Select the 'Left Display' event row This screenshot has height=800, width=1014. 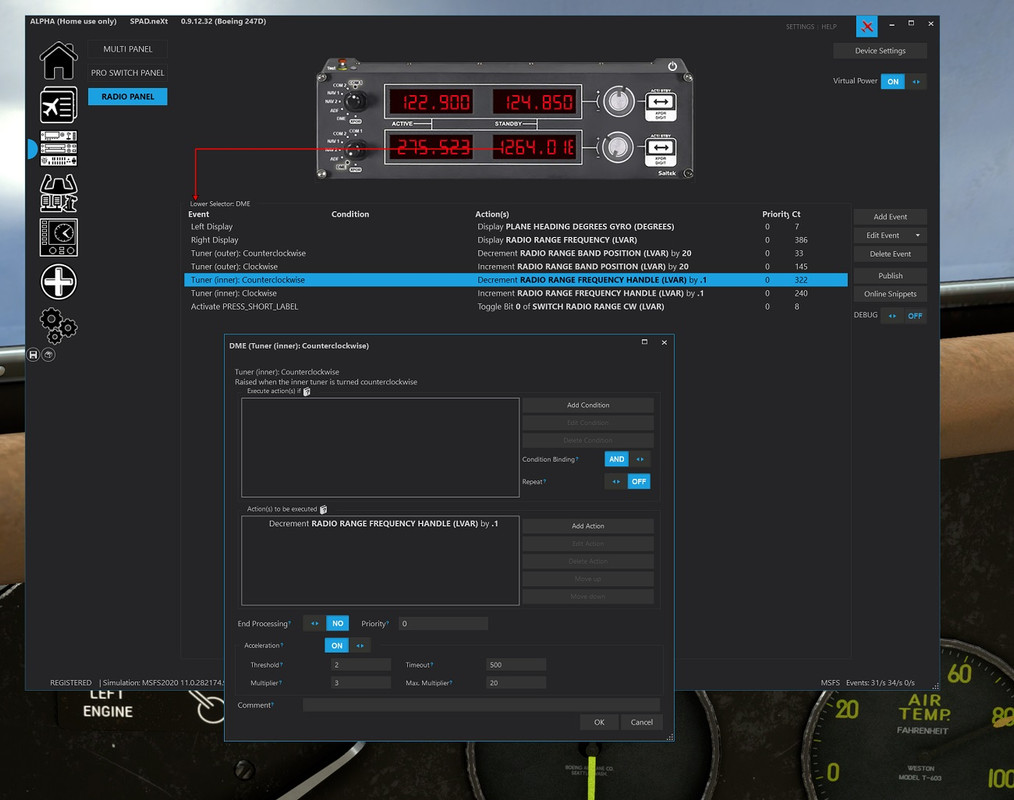[515, 226]
